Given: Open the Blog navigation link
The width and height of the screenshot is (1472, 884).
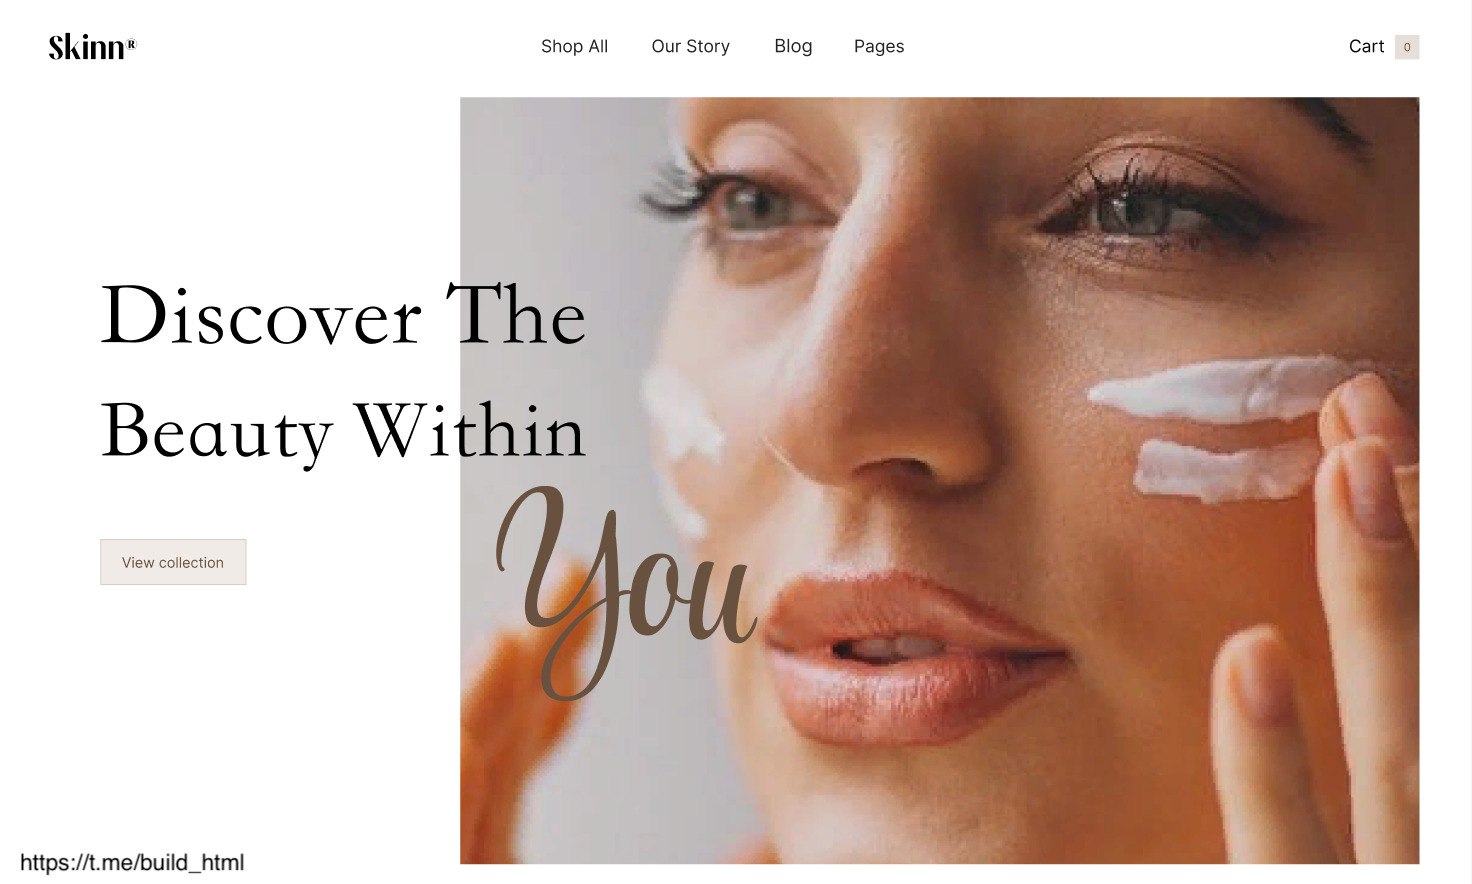Looking at the screenshot, I should (x=793, y=46).
